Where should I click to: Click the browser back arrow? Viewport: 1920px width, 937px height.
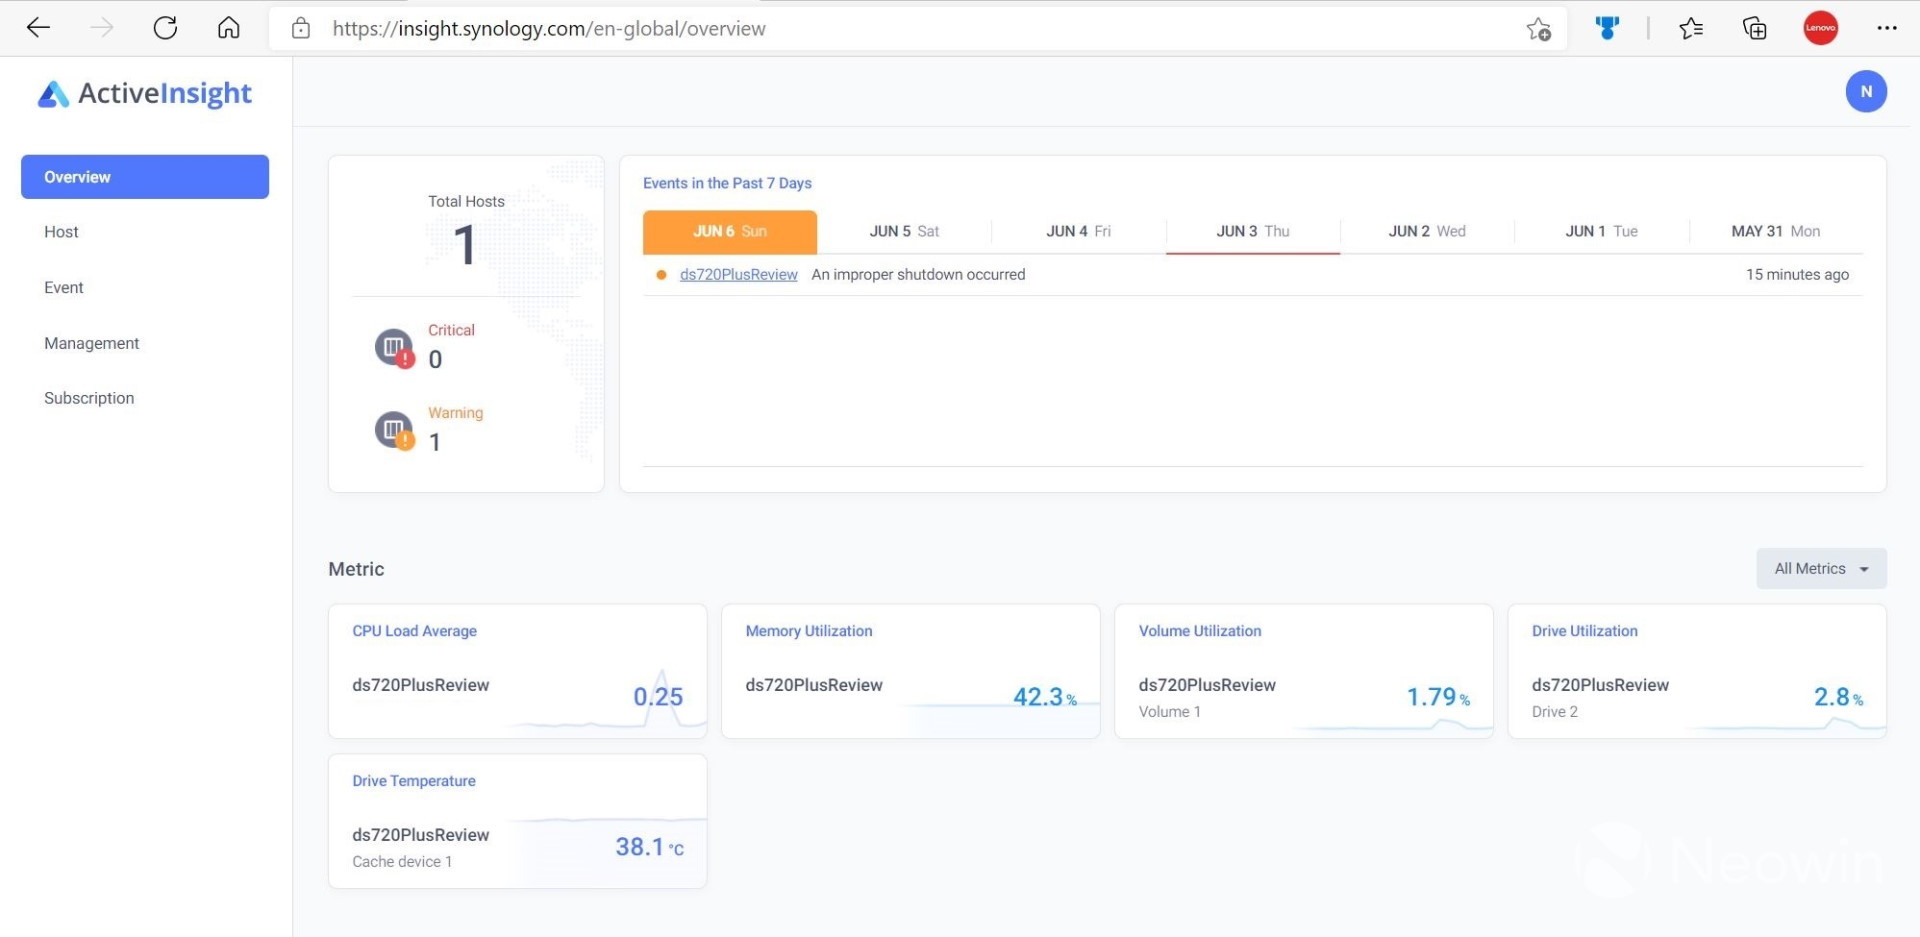[38, 27]
